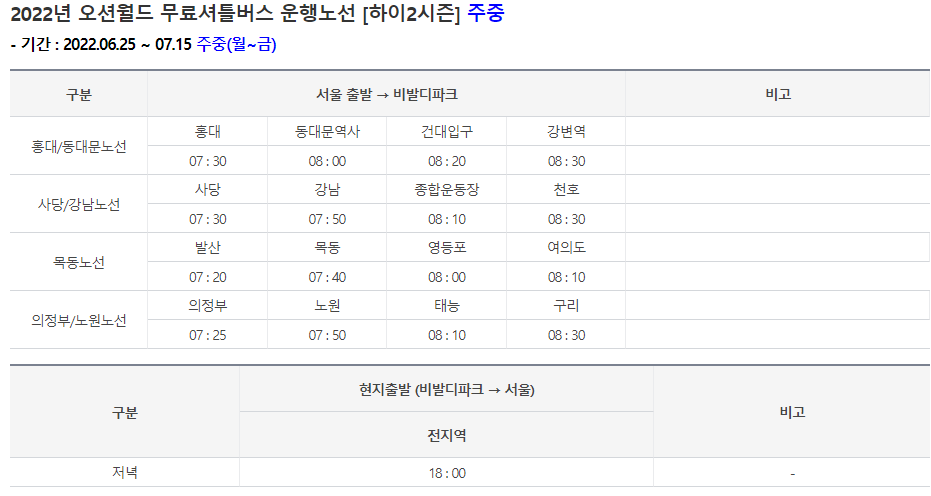This screenshot has width=931, height=496.
Task: Click the 08:20 time under 건대입구
Action: tap(446, 161)
